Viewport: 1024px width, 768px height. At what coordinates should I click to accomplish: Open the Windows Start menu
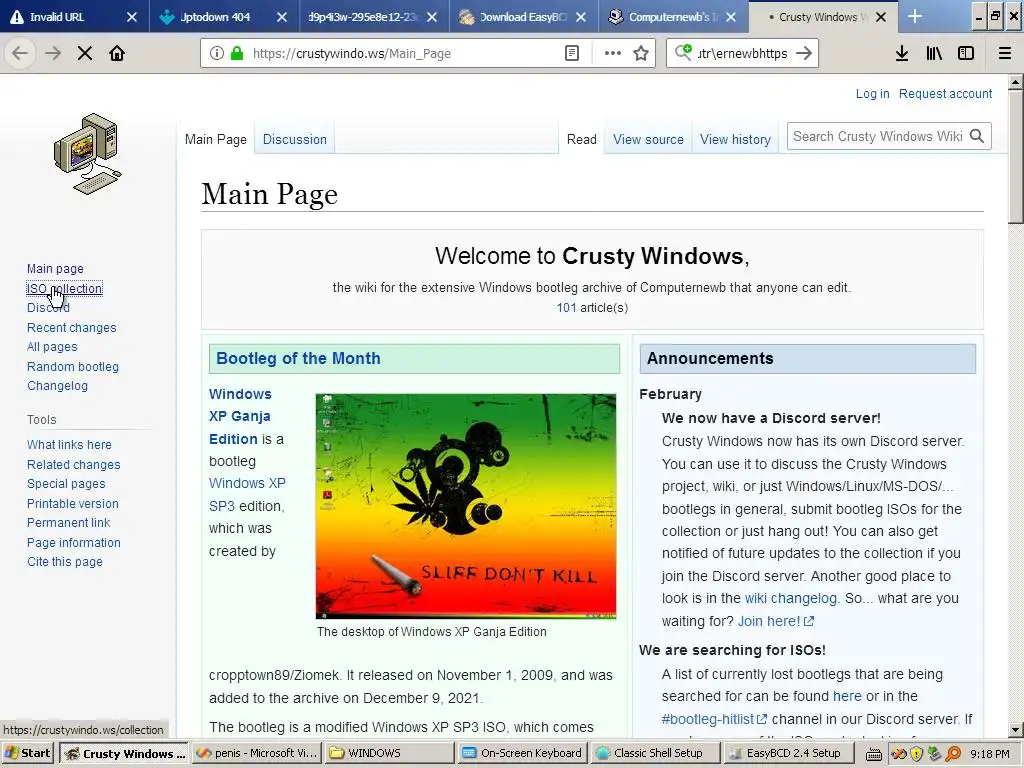point(27,753)
